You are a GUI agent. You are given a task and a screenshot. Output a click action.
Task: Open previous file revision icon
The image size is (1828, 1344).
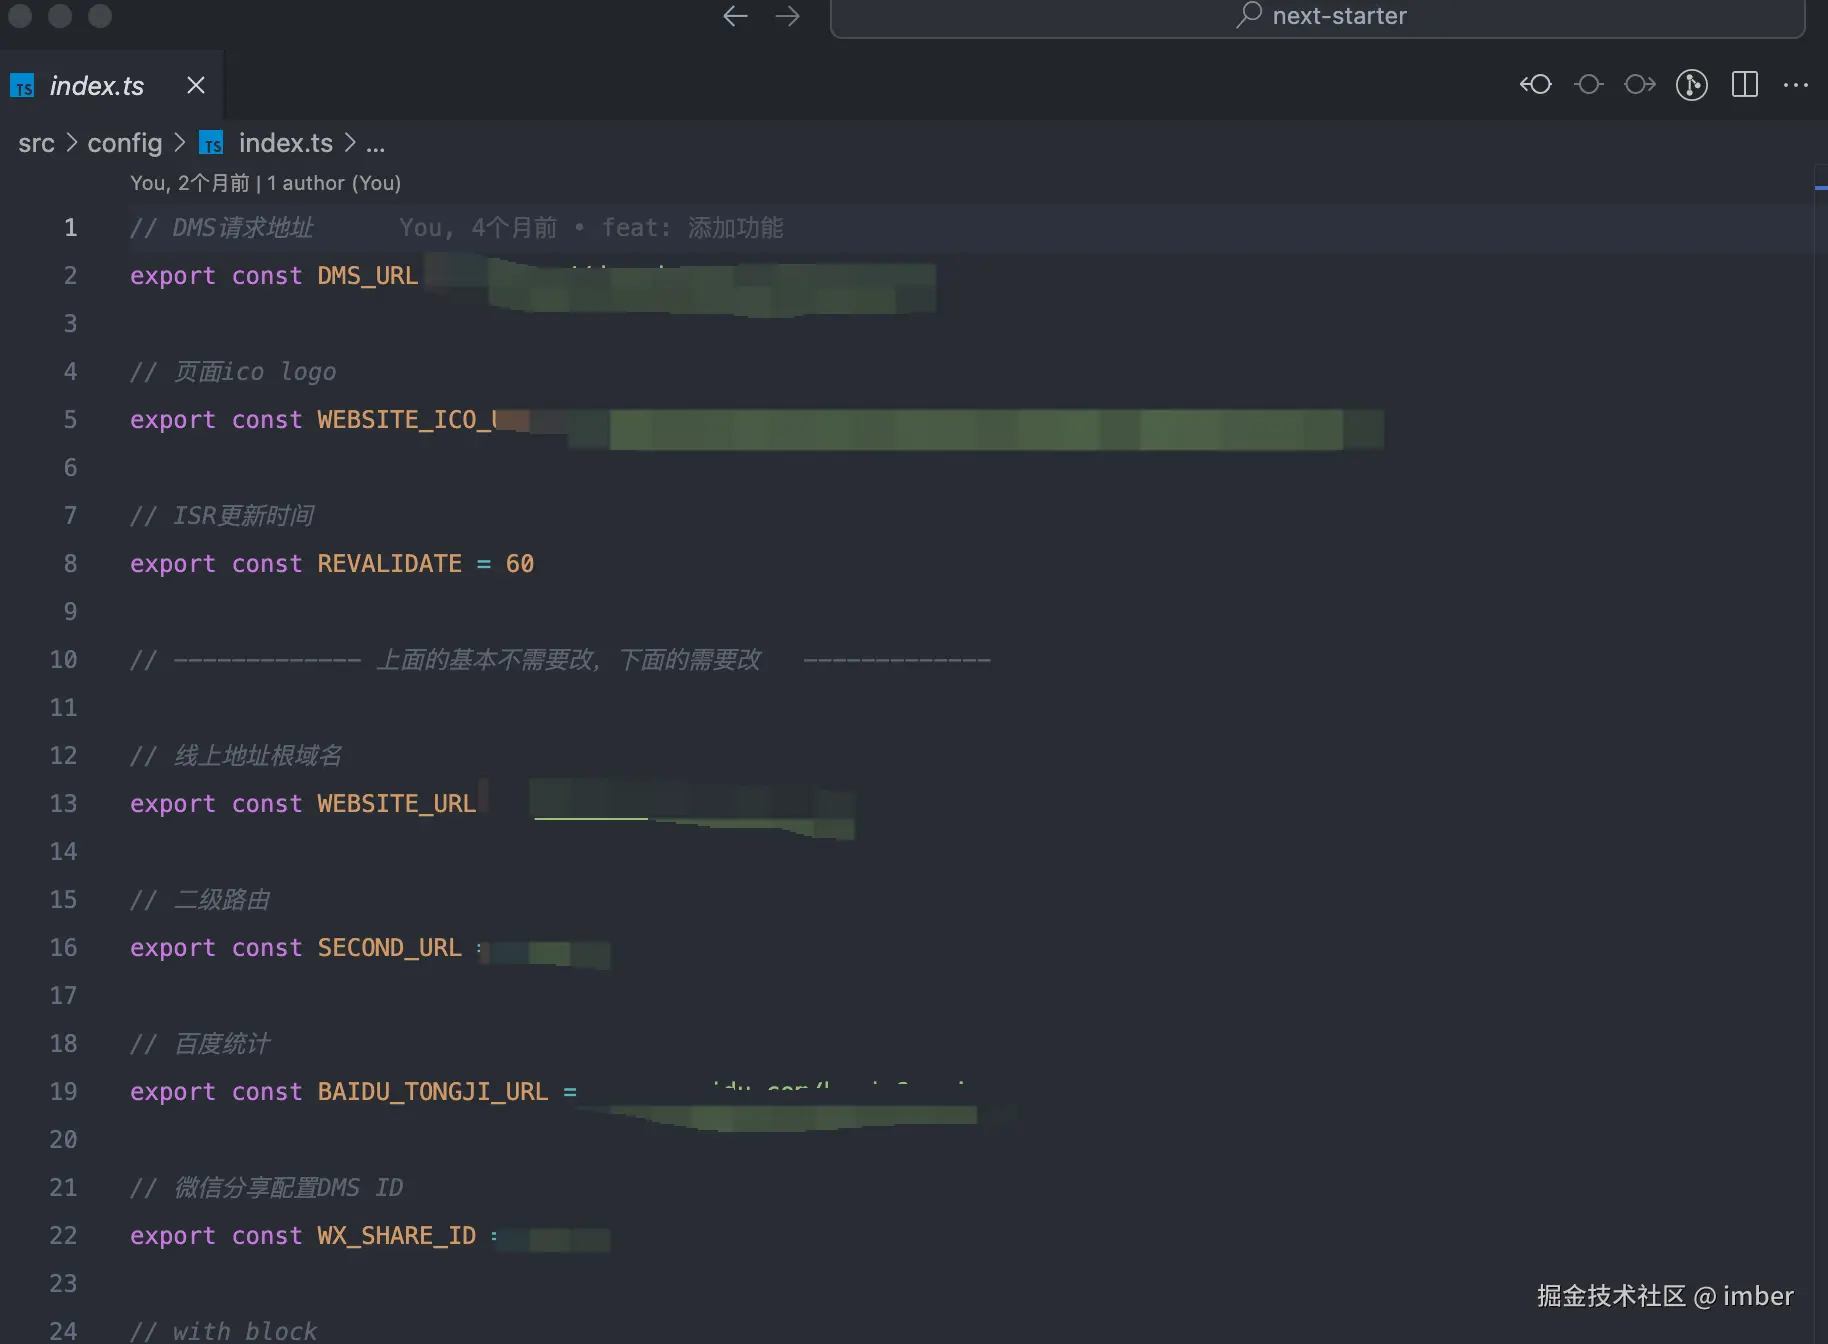pos(1536,85)
